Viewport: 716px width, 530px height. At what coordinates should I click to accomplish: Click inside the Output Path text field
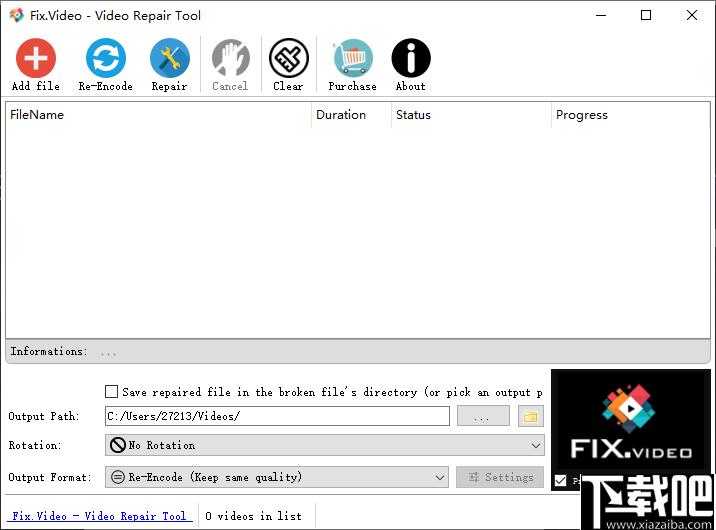coord(277,416)
